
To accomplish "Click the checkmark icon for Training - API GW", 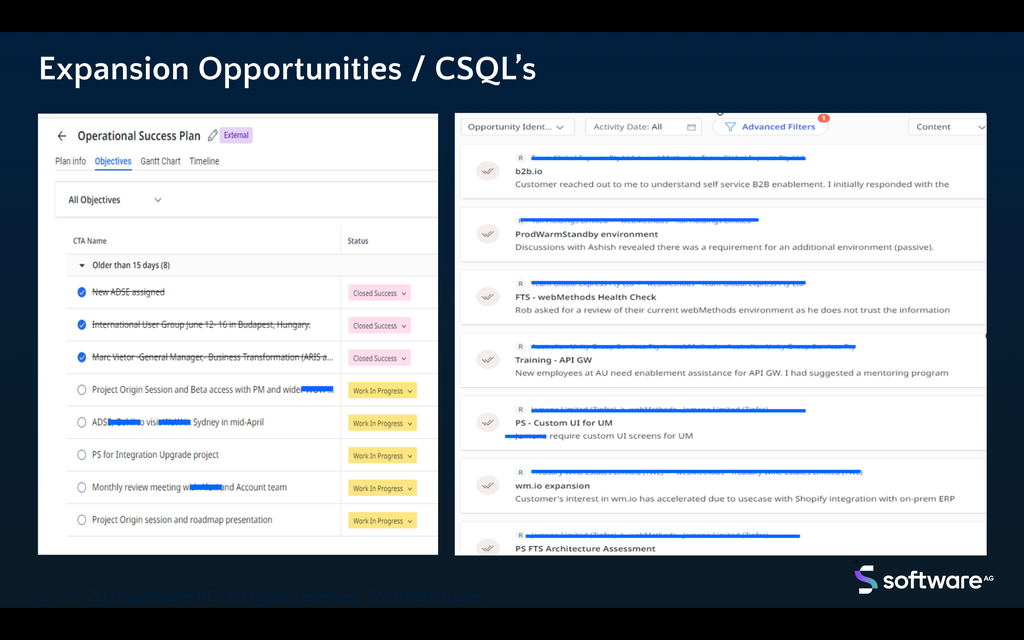I will 487,360.
